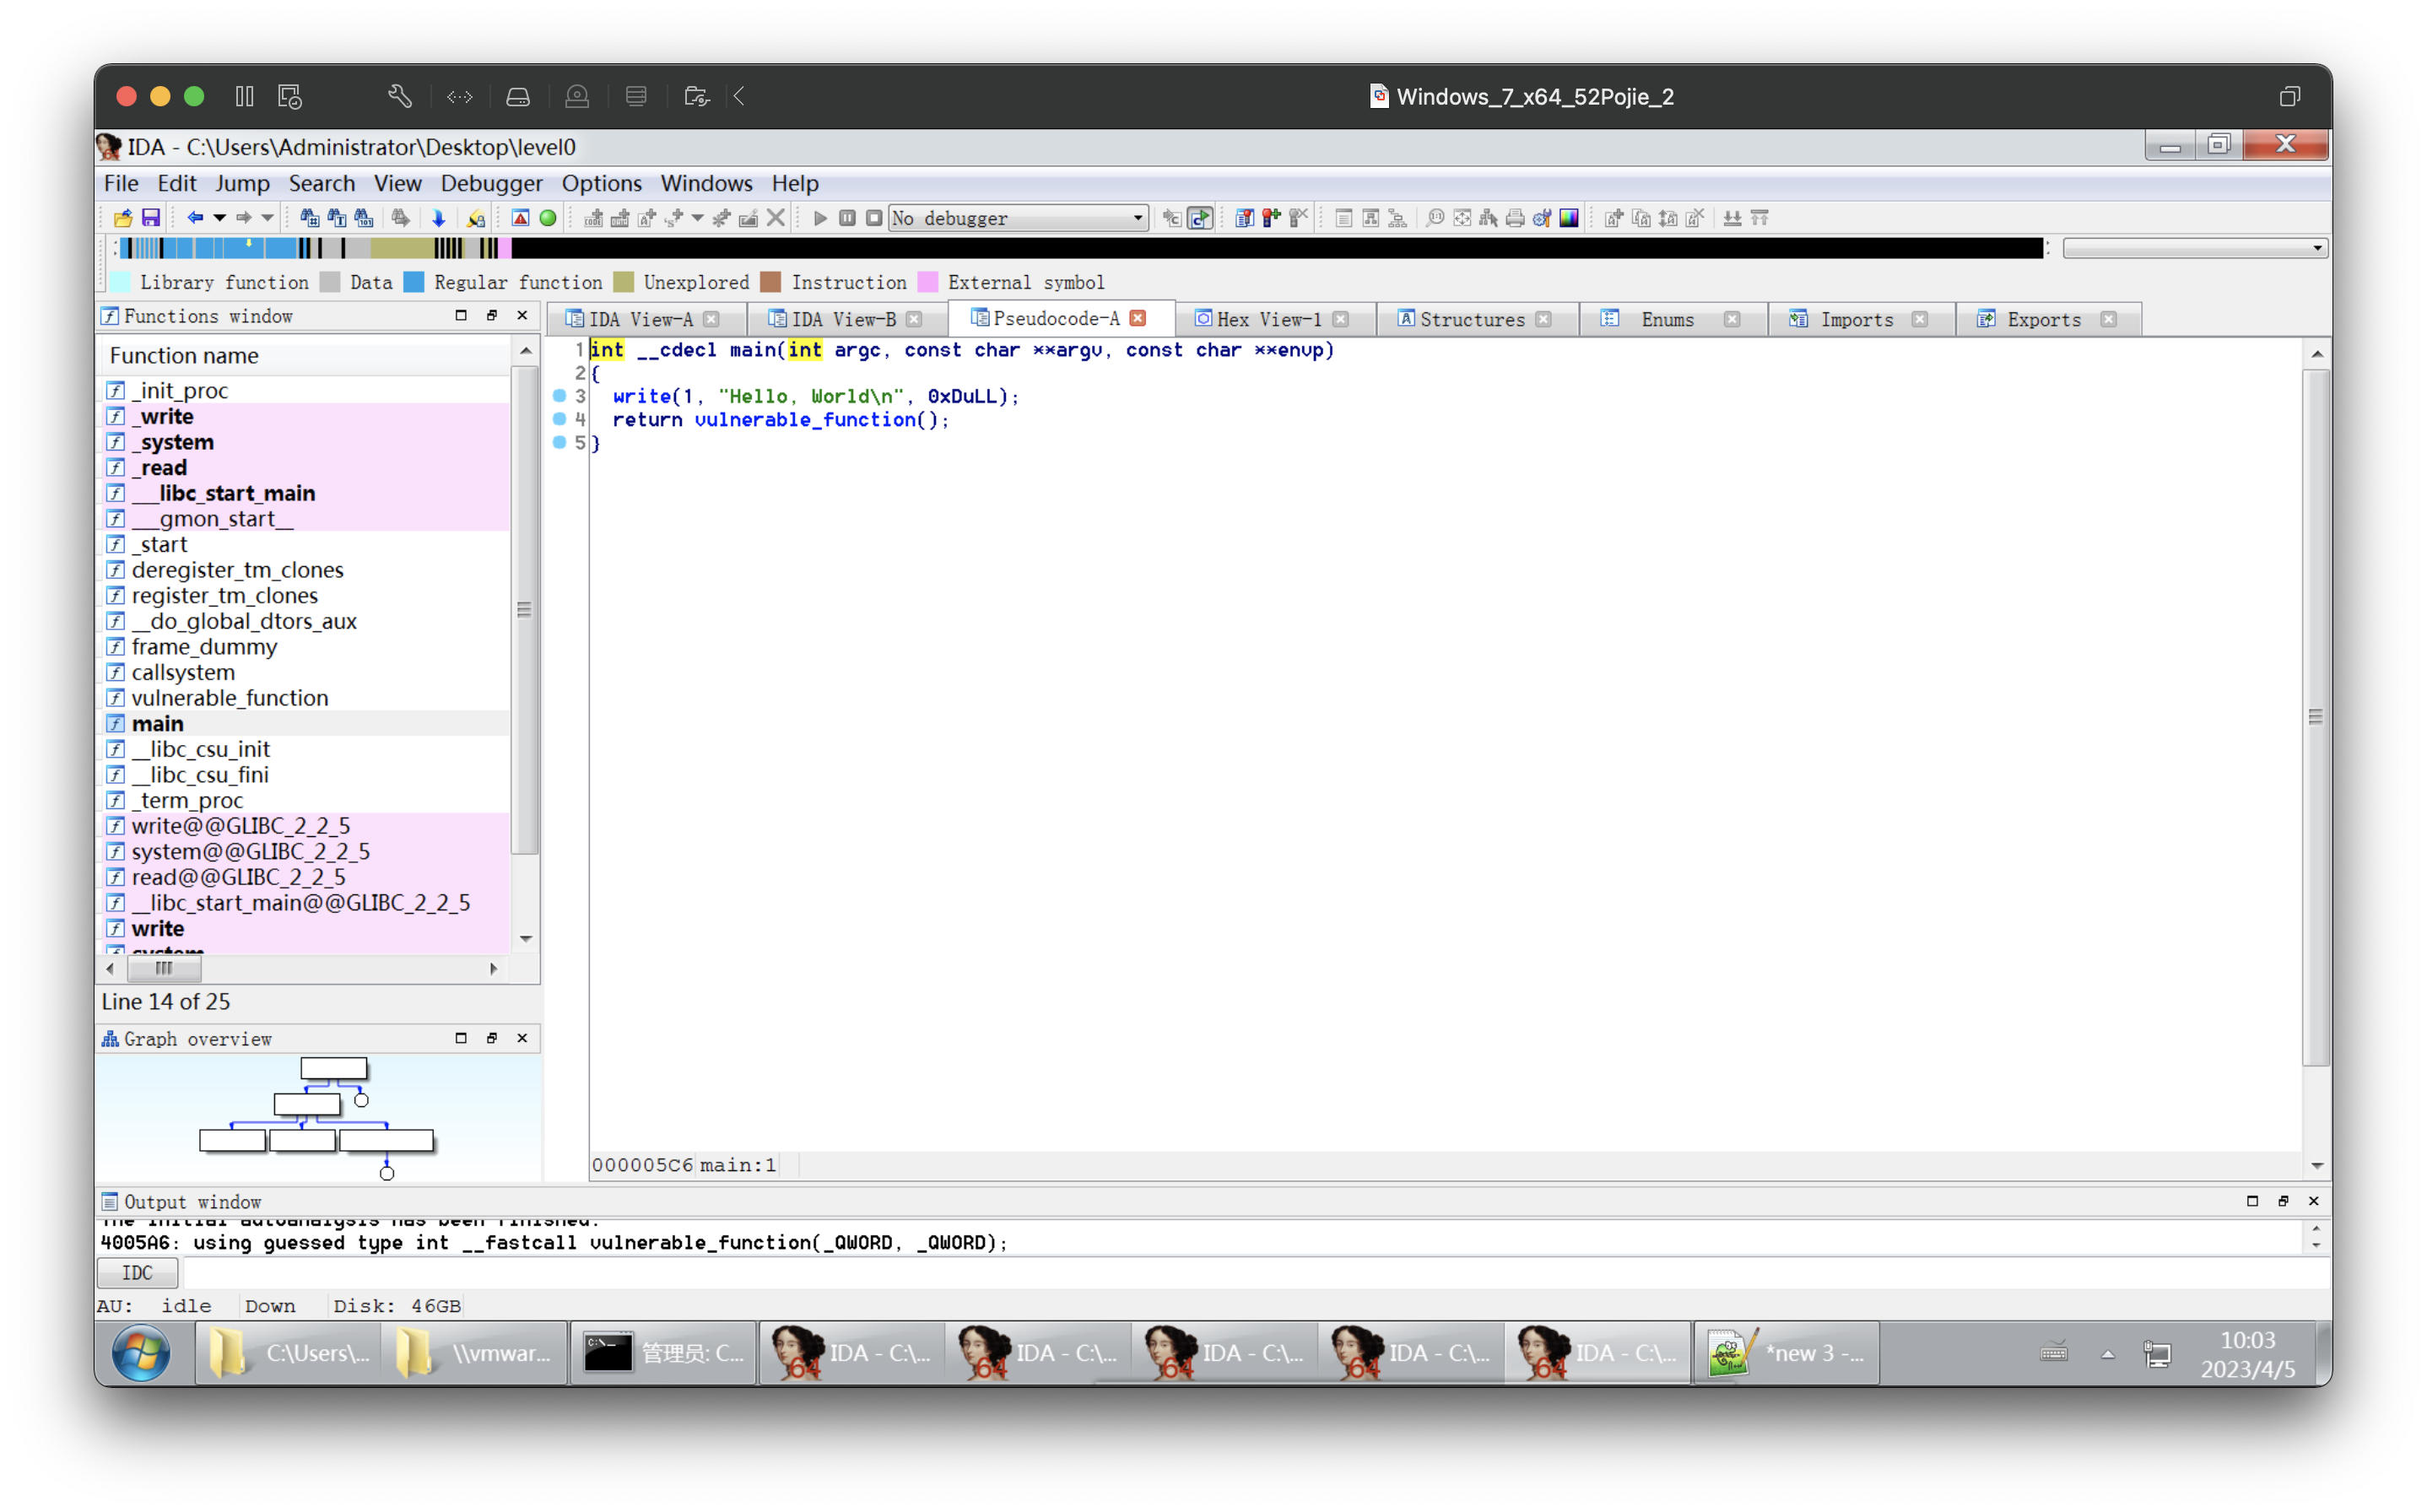The image size is (2427, 1512).
Task: Float the Graph overview panel
Action: coord(492,1039)
